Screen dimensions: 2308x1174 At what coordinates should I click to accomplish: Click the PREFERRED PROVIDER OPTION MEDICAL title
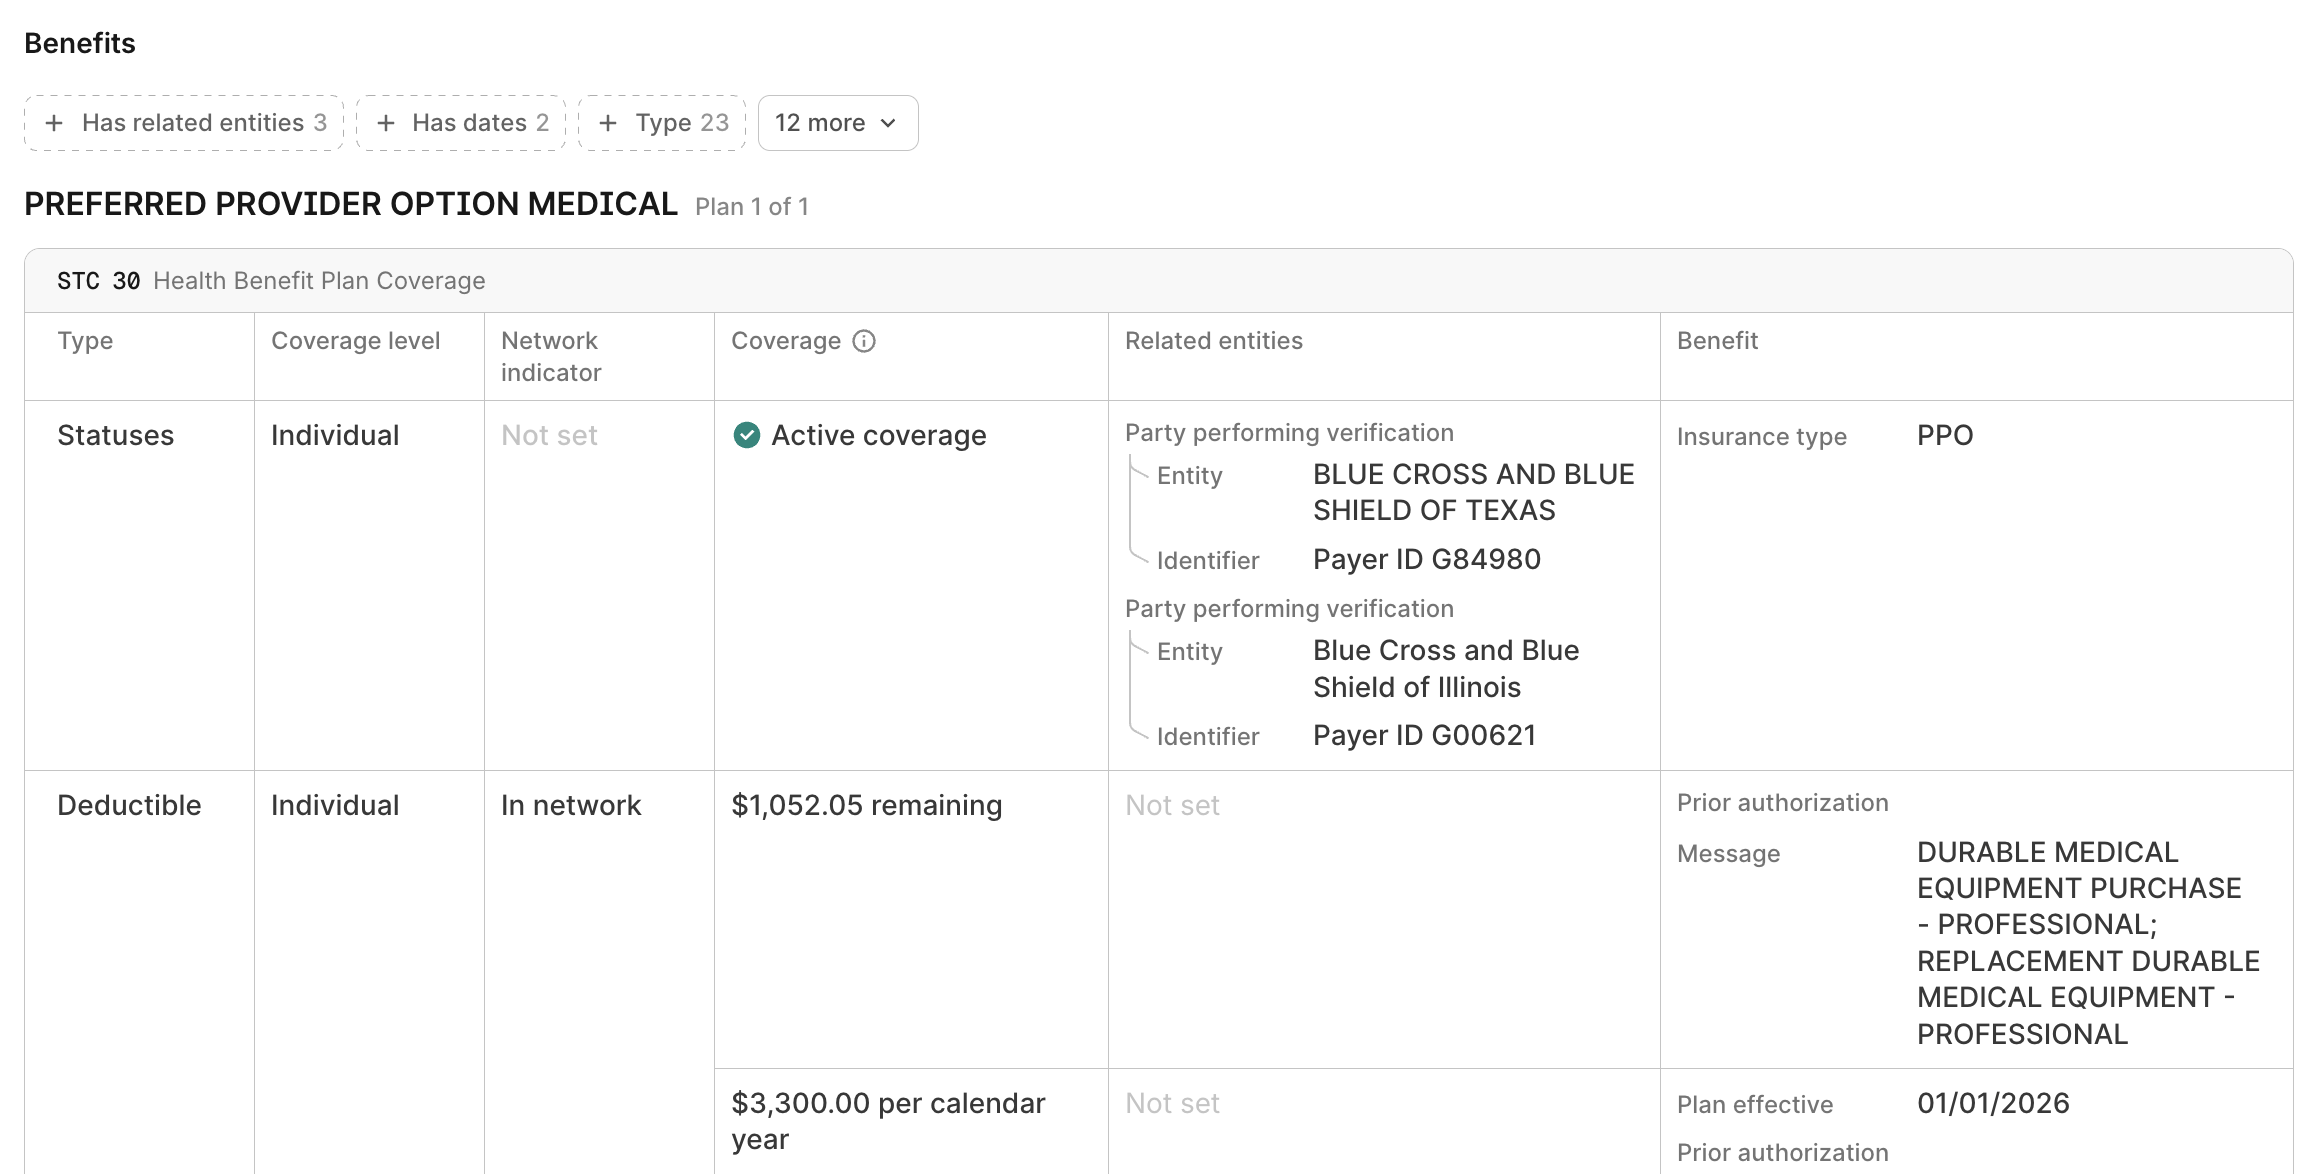pos(351,204)
